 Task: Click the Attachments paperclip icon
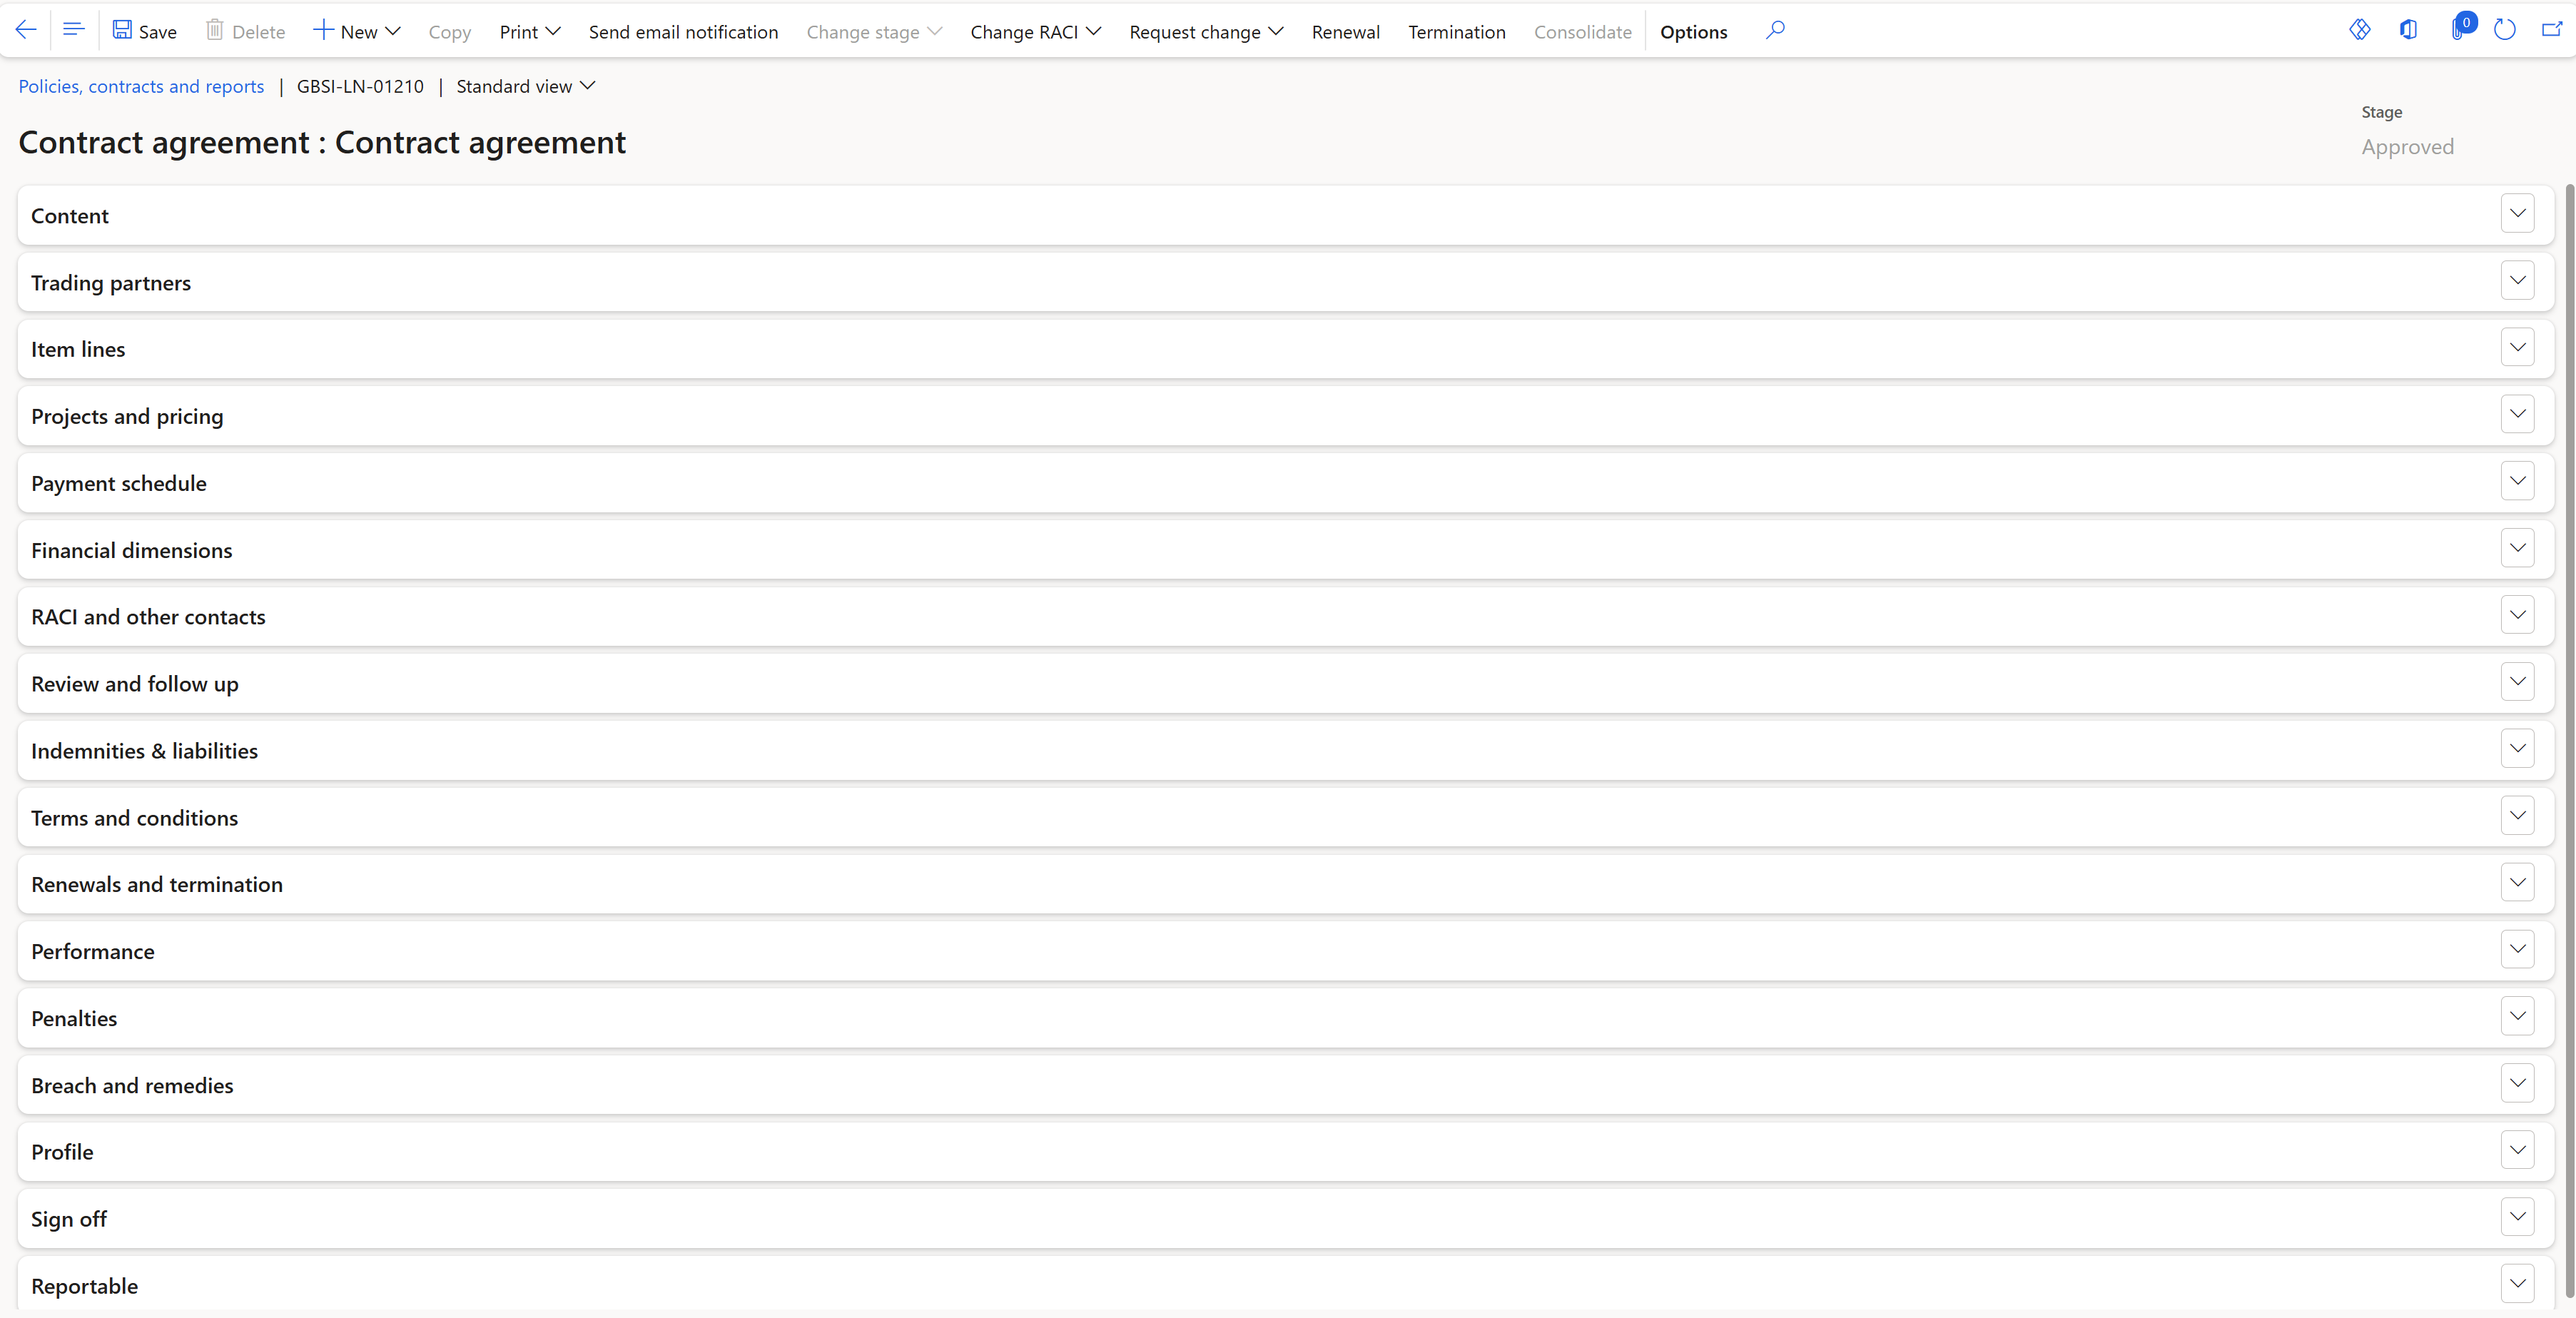click(x=2457, y=31)
